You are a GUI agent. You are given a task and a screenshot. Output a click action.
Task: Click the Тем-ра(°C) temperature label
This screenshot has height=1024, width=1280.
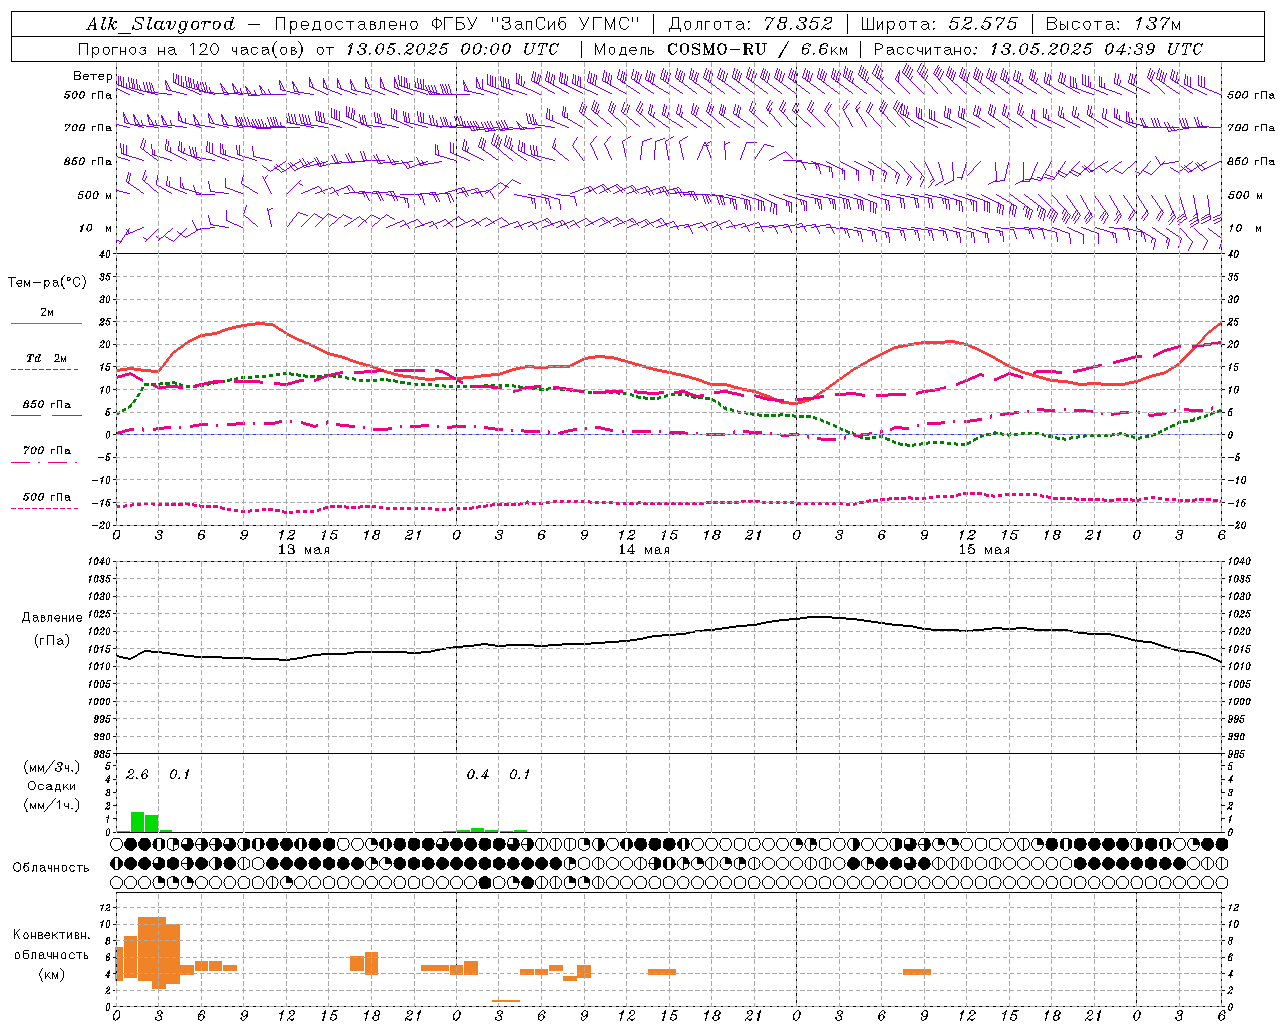[47, 283]
